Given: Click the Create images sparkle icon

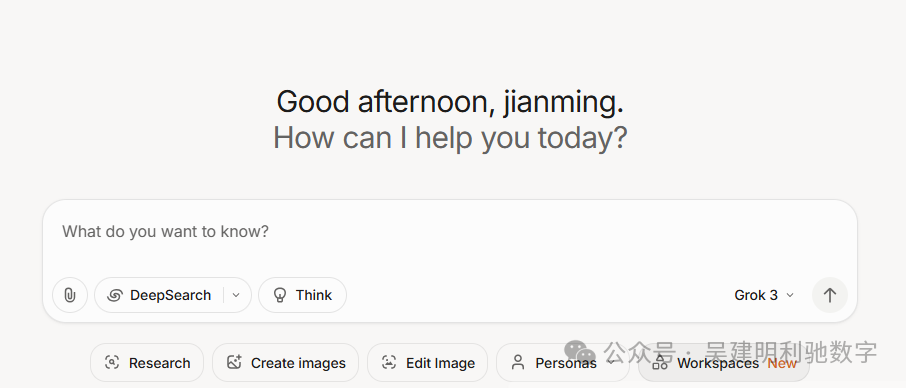Looking at the screenshot, I should click(x=234, y=363).
